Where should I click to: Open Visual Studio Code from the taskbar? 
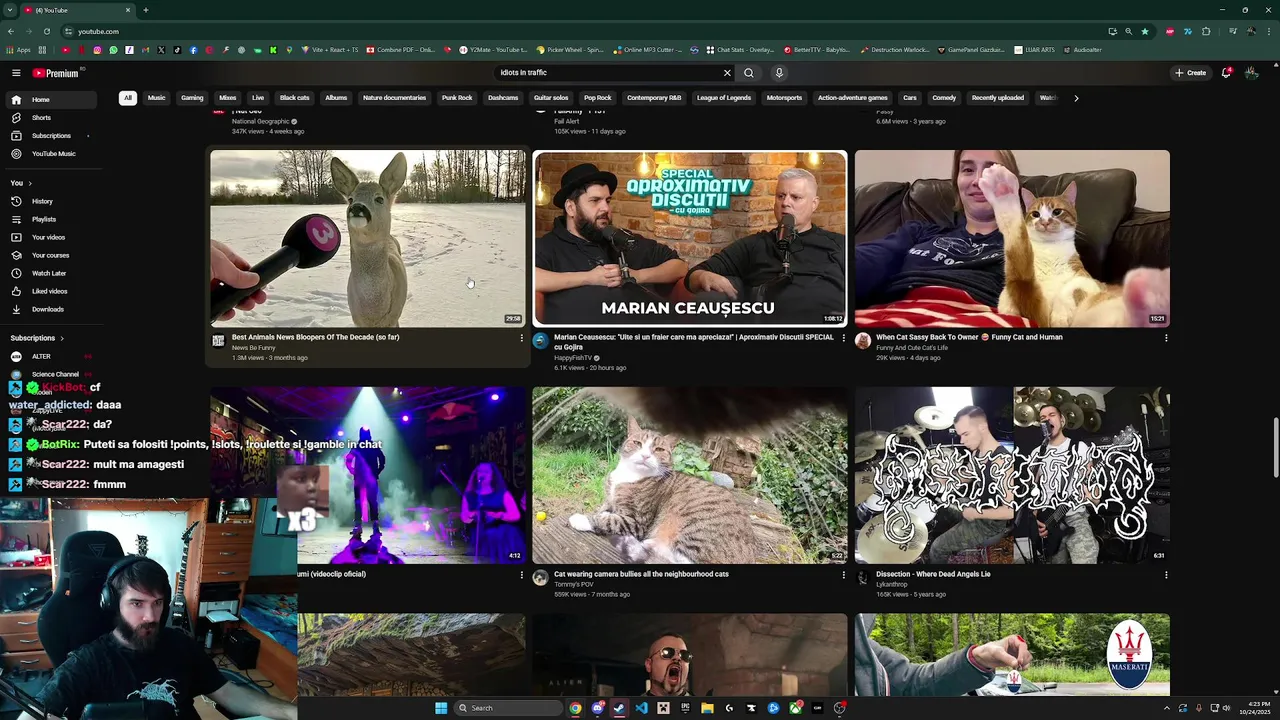(641, 708)
